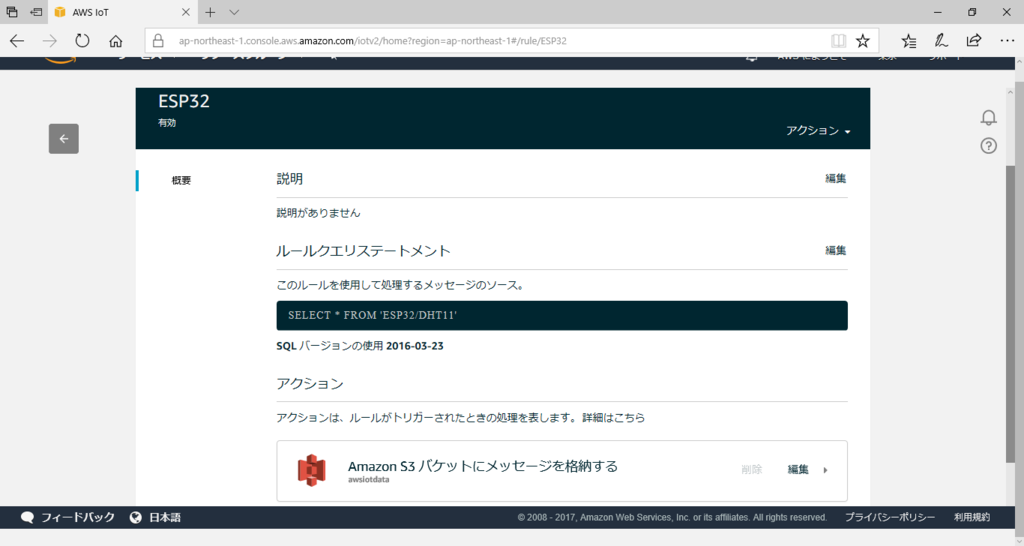This screenshot has height=546, width=1024.
Task: Open reading view book icon
Action: point(838,40)
